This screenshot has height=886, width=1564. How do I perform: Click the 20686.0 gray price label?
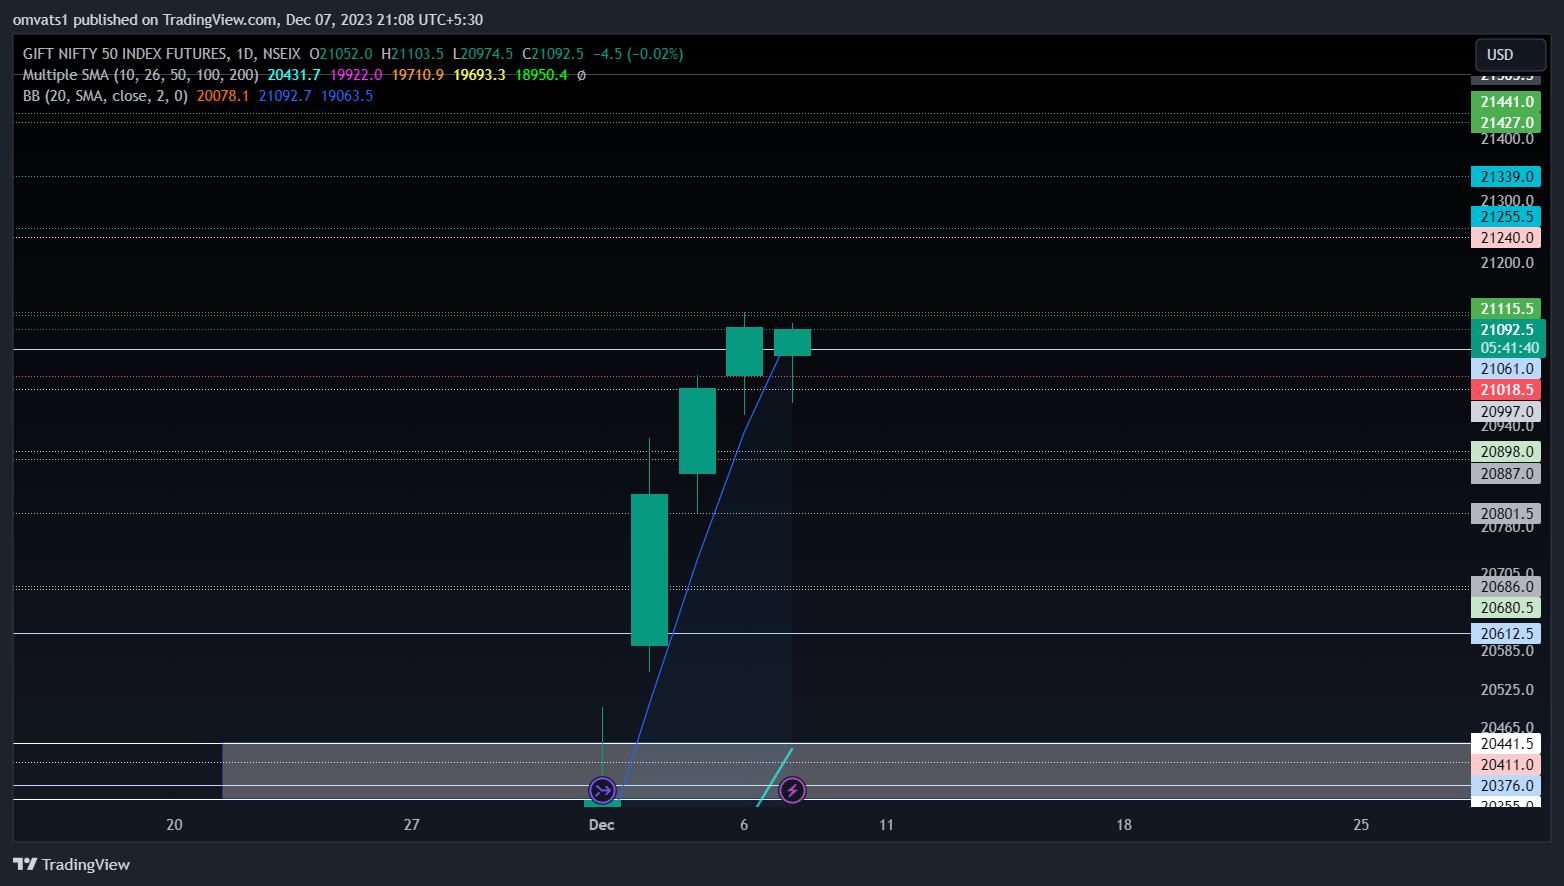[x=1506, y=587]
